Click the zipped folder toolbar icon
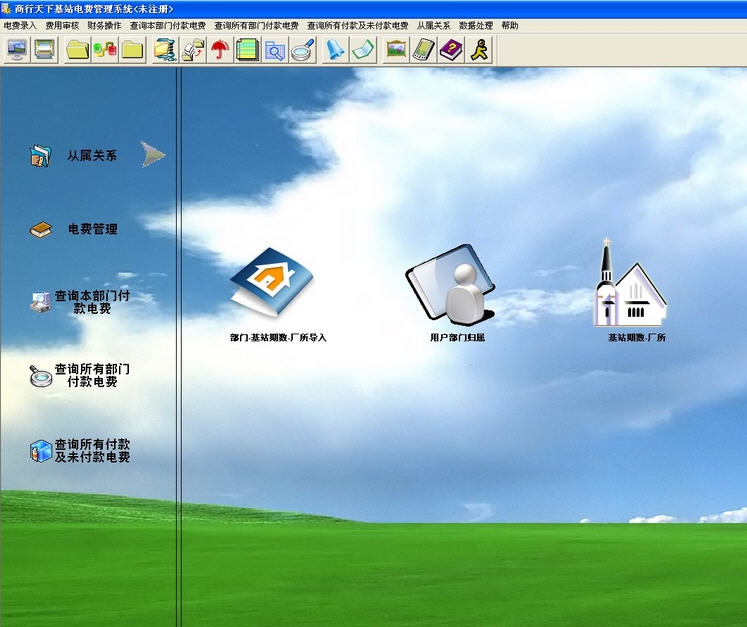The width and height of the screenshot is (747, 627). (165, 50)
